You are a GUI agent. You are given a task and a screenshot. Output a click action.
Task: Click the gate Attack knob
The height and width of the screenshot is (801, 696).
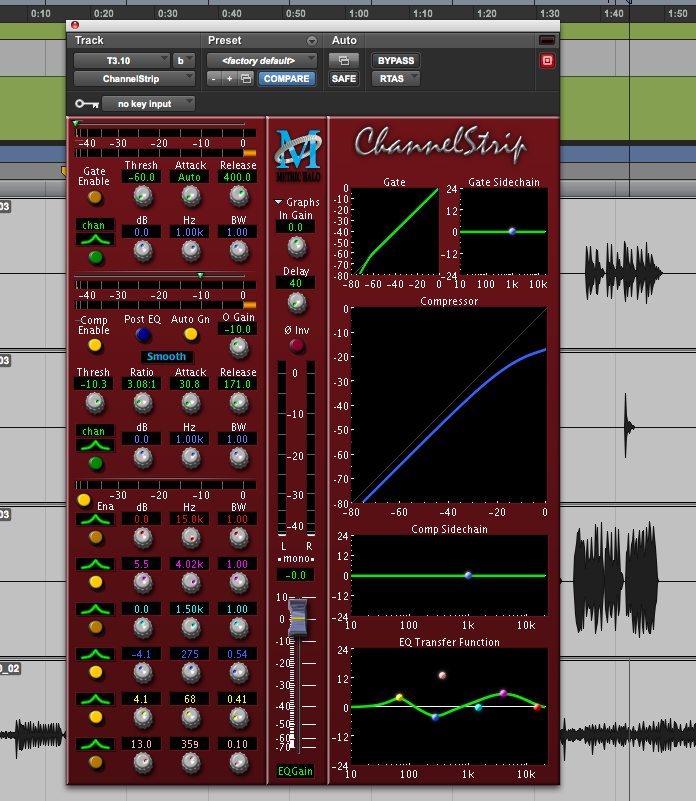191,196
